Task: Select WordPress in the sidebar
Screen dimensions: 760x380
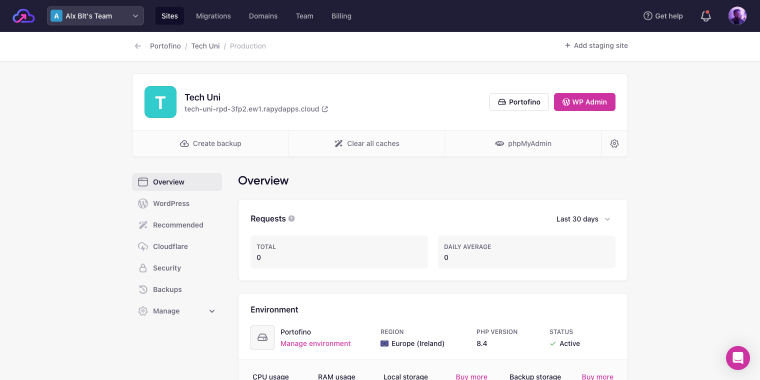Action: point(177,204)
